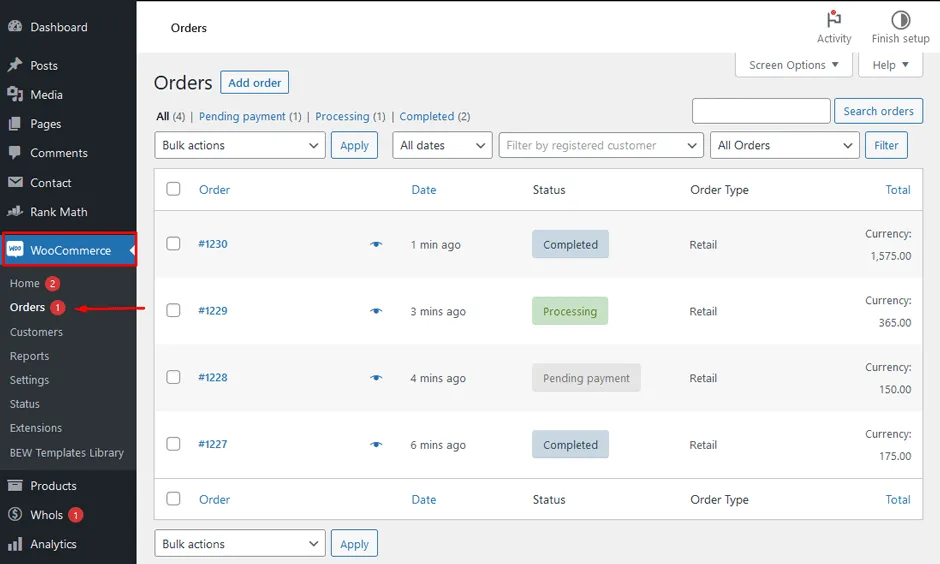940x564 pixels.
Task: Click the red badge next to Orders submenu
Action: tap(58, 307)
